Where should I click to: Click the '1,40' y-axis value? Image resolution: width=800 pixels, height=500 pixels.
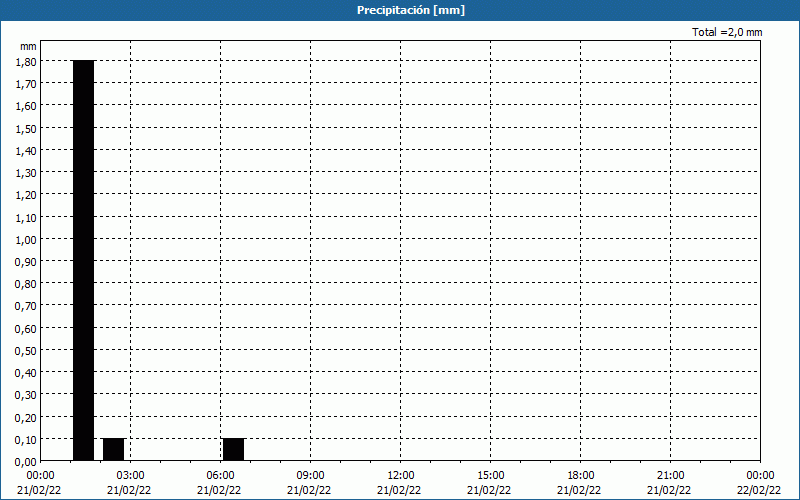coord(26,151)
